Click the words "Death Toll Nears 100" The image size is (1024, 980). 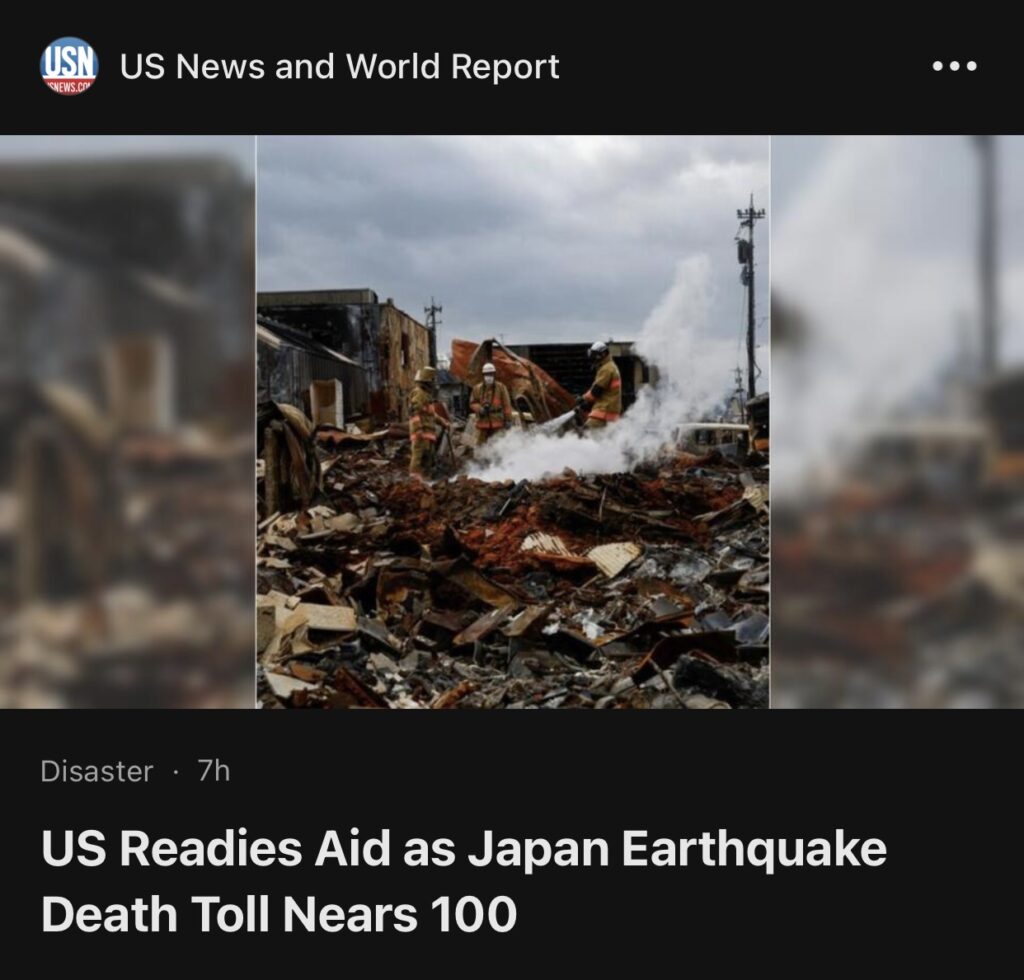tap(279, 913)
